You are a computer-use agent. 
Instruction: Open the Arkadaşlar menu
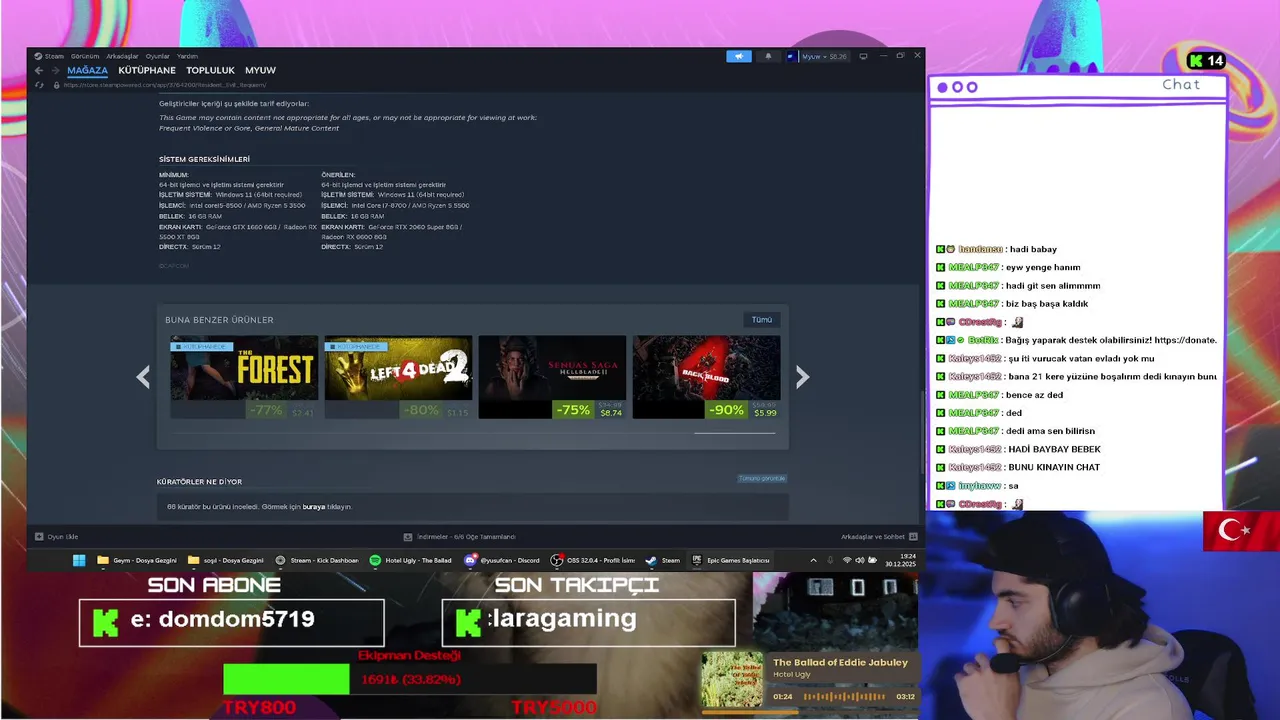pyautogui.click(x=122, y=56)
